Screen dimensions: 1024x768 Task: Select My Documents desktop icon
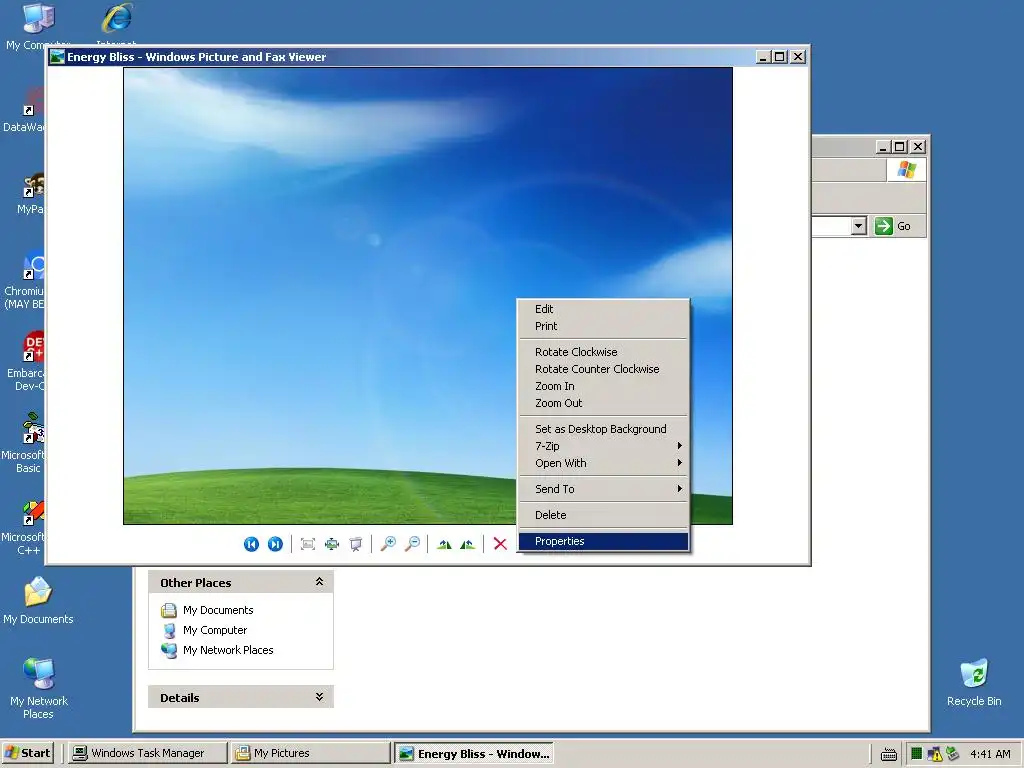pyautogui.click(x=38, y=601)
